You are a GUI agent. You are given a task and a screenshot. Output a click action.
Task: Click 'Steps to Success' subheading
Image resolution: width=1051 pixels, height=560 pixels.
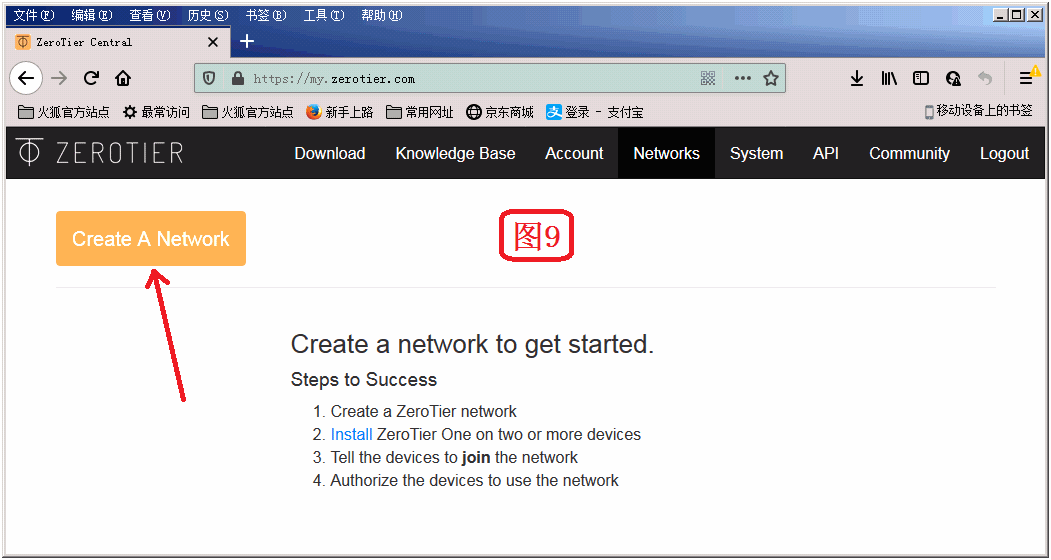364,380
